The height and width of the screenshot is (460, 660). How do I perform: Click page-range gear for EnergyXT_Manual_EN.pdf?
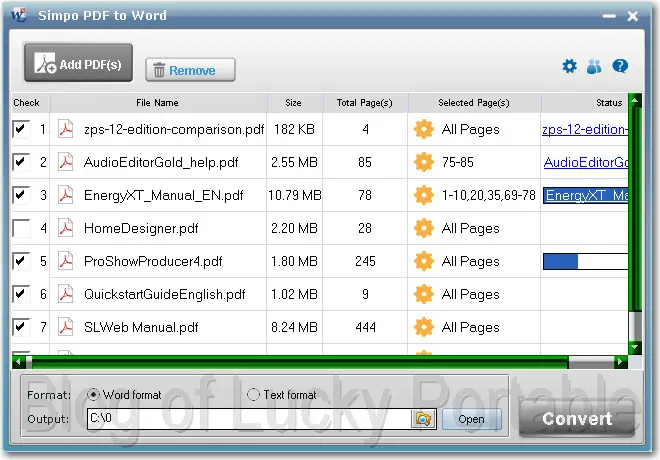[423, 195]
